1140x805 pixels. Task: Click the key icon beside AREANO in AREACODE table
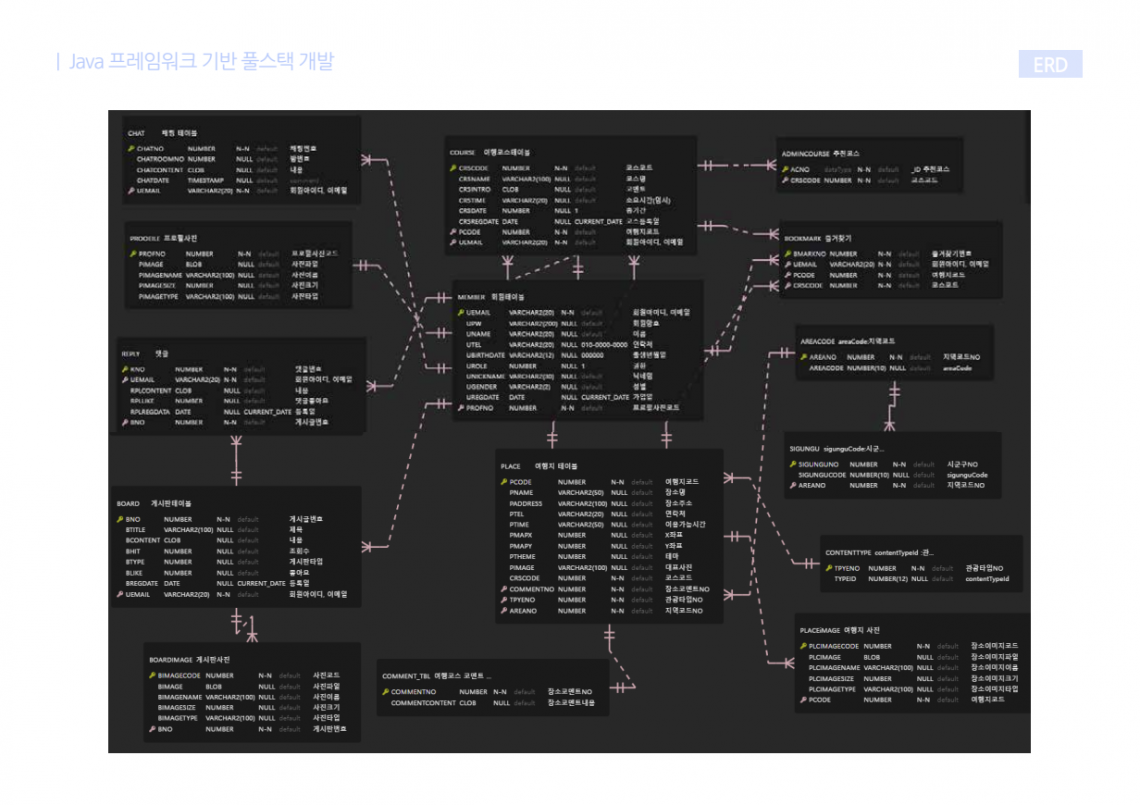coord(803,357)
